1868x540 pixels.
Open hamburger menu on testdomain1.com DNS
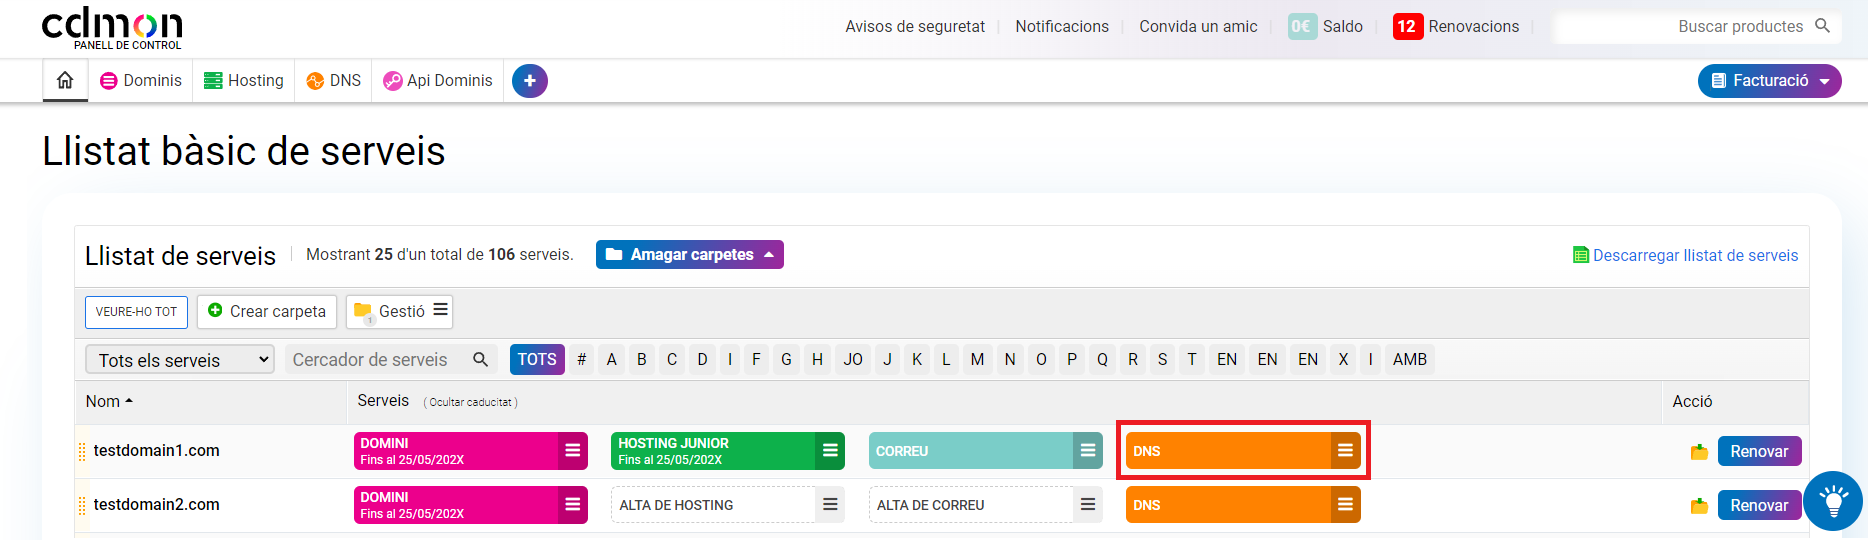[x=1345, y=451]
